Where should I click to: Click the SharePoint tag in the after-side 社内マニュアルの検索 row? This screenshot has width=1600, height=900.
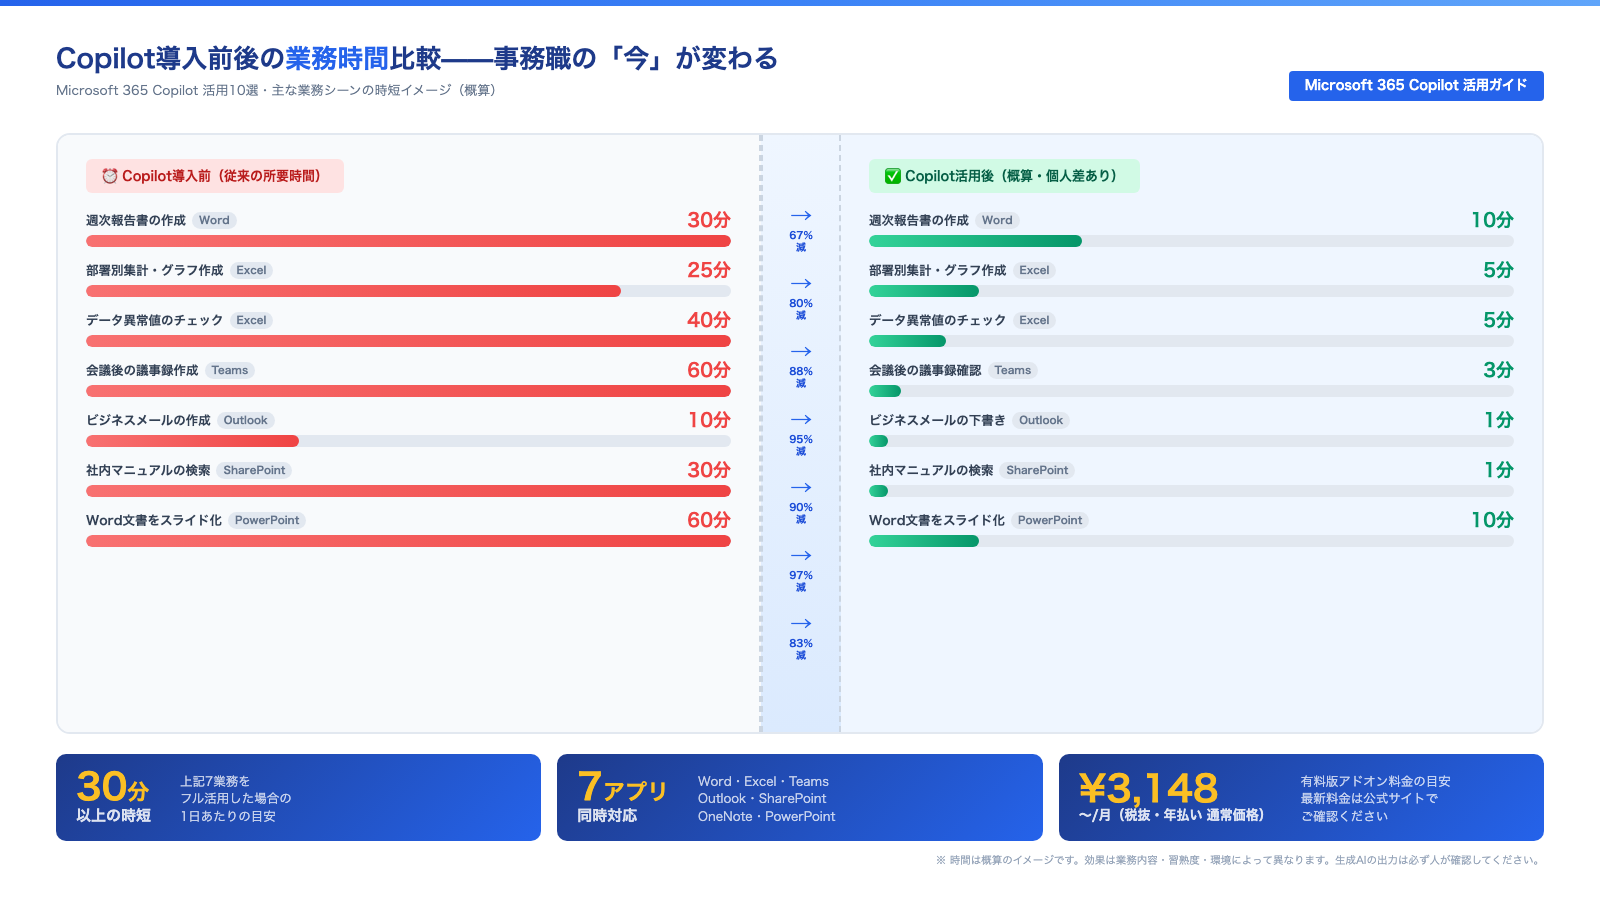[x=1037, y=470]
